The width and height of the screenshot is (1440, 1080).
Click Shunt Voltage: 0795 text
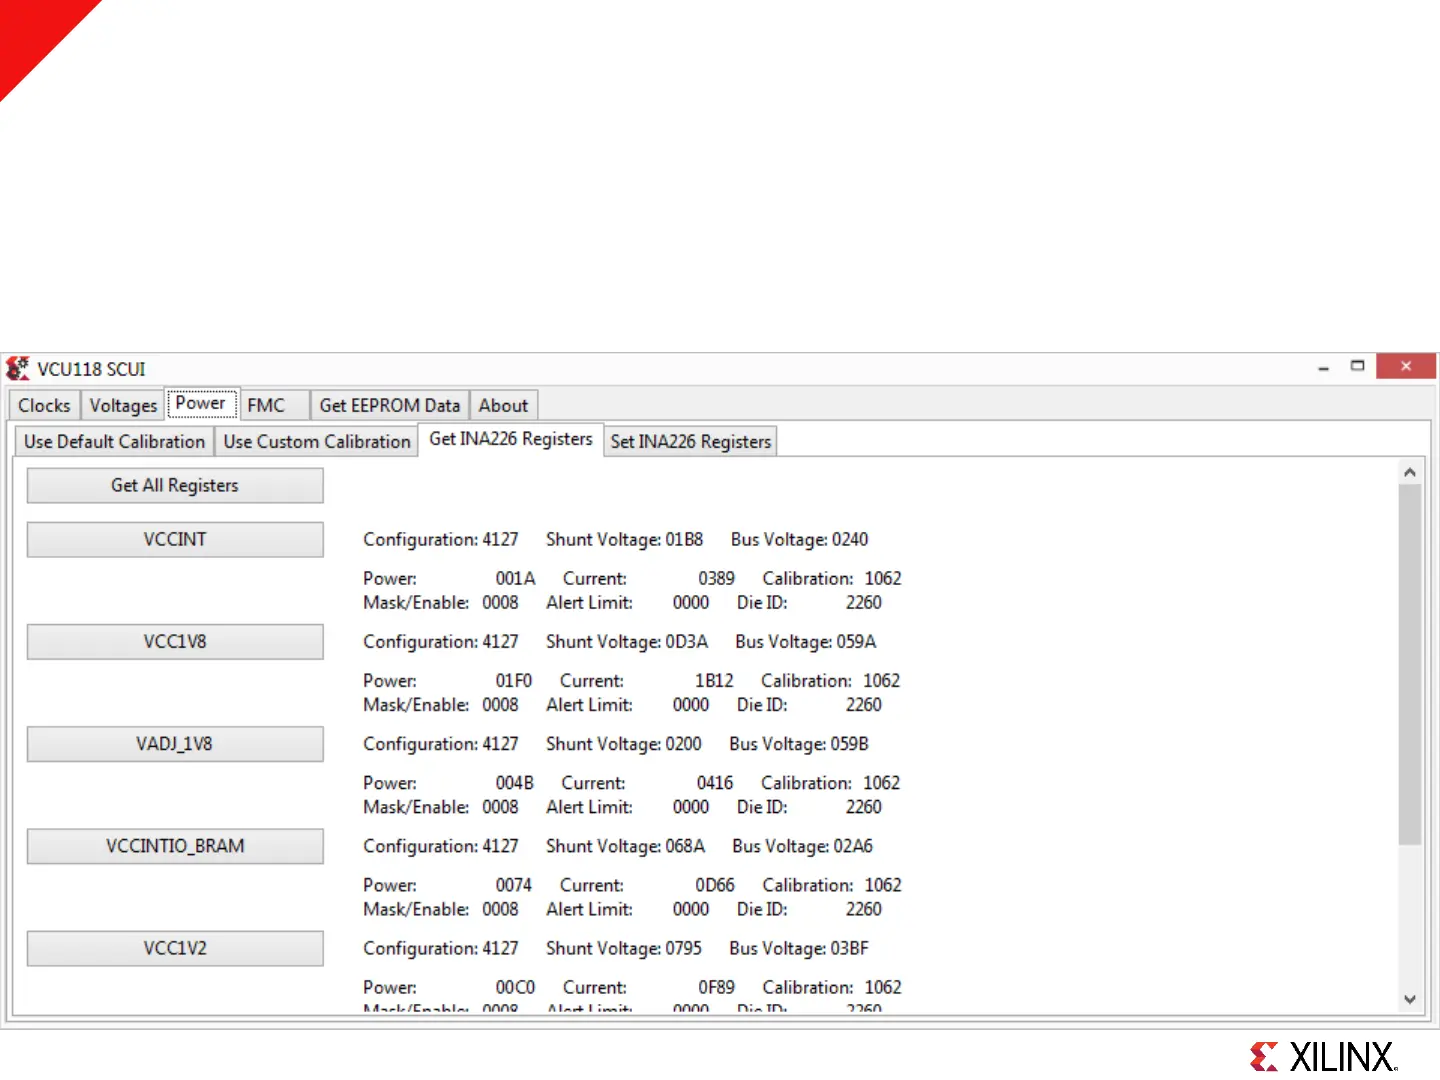[x=624, y=948]
